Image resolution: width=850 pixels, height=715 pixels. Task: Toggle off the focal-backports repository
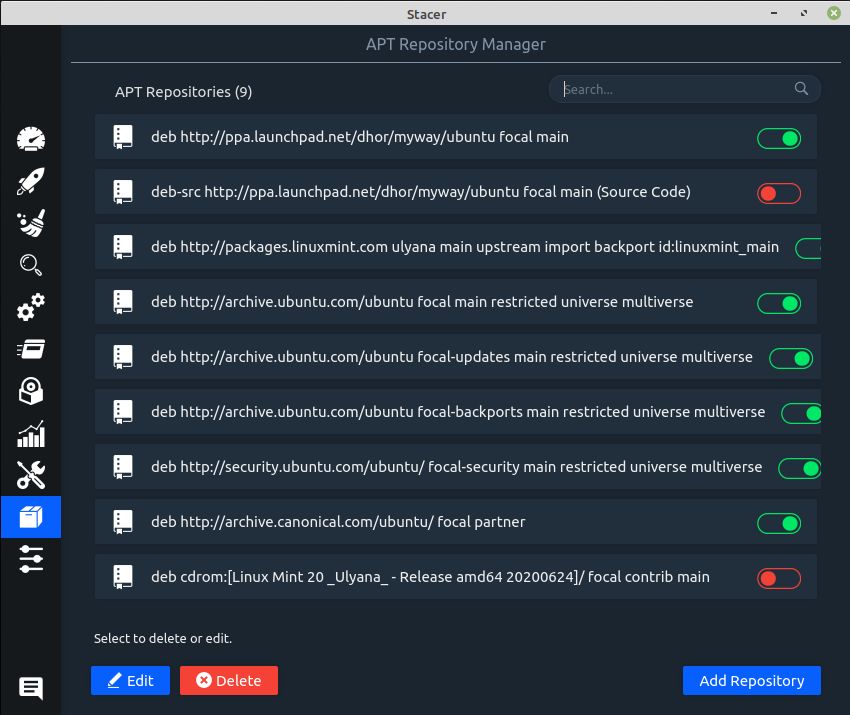(x=801, y=414)
